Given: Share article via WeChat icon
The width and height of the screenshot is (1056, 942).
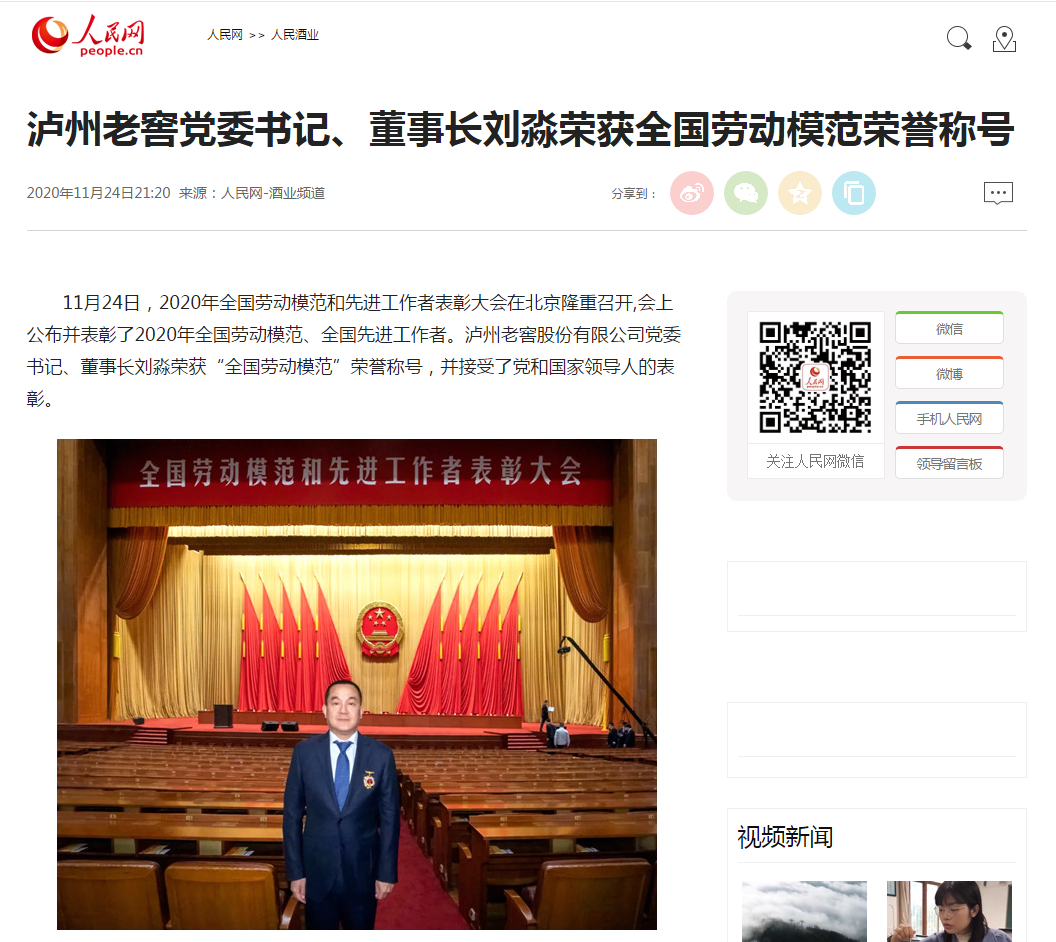Looking at the screenshot, I should click(746, 193).
